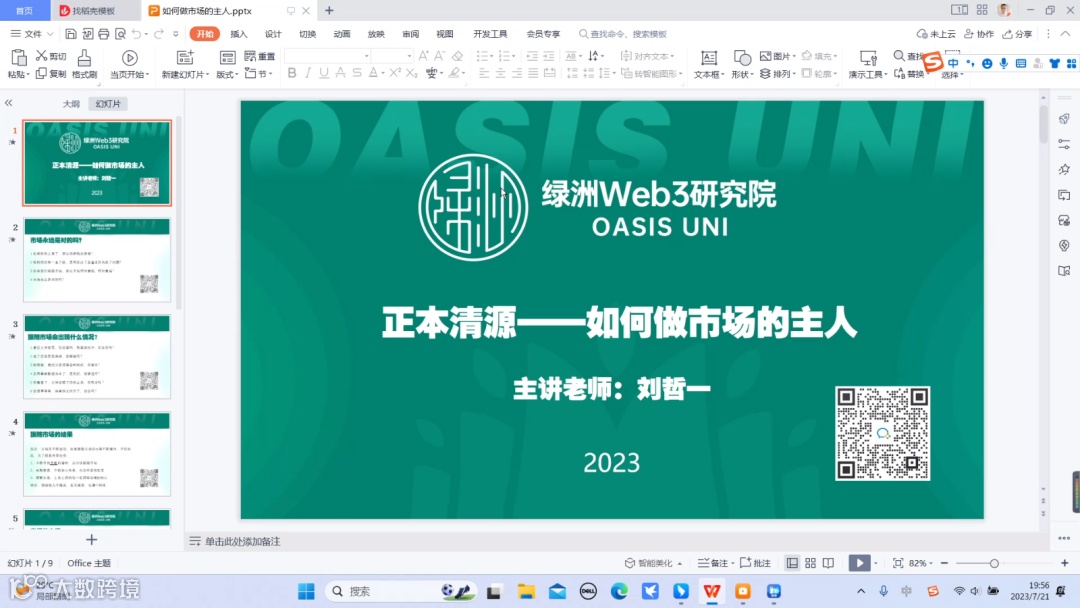This screenshot has width=1080, height=608.
Task: Click the 单击此处添加备注 notes field
Action: 242,541
